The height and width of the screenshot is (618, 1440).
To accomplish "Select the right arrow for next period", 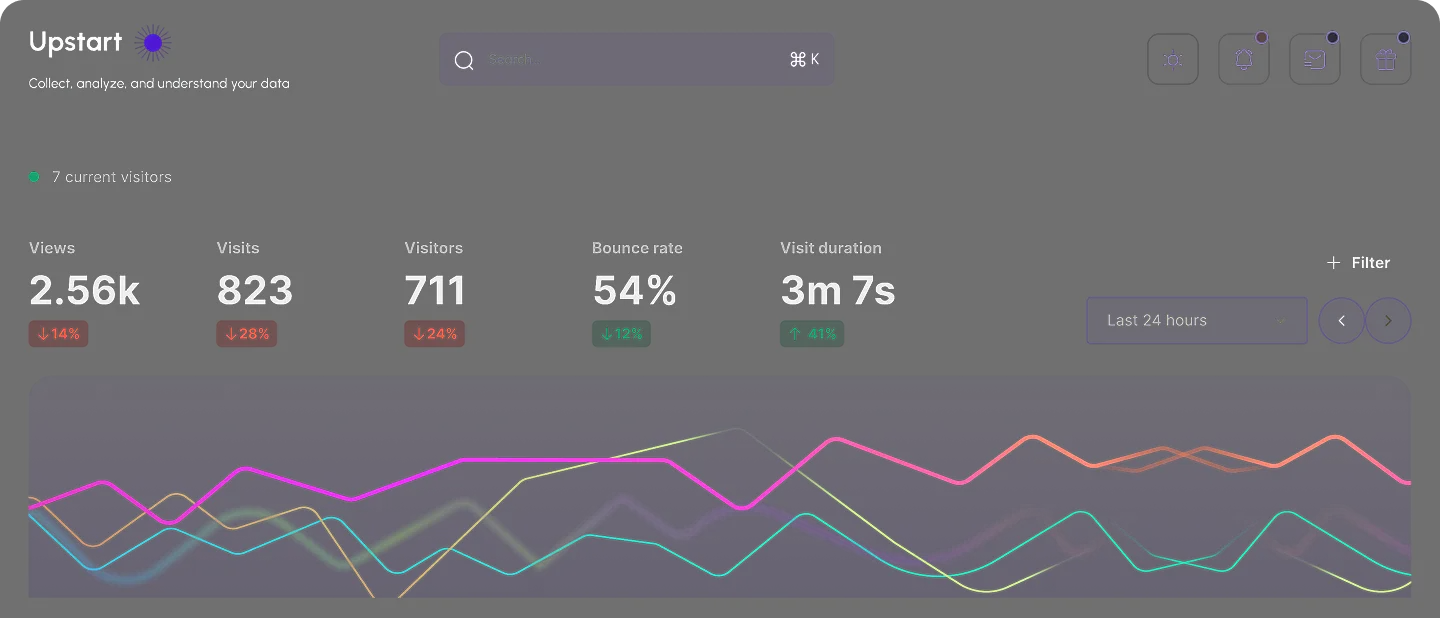I will tap(1388, 320).
